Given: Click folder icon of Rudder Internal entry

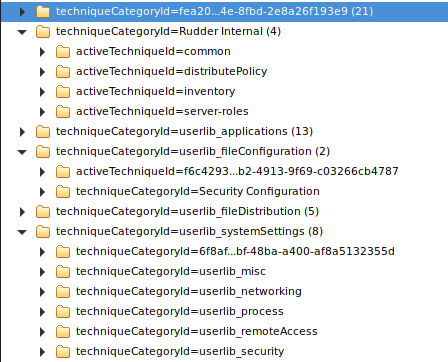Looking at the screenshot, I should (x=43, y=32).
